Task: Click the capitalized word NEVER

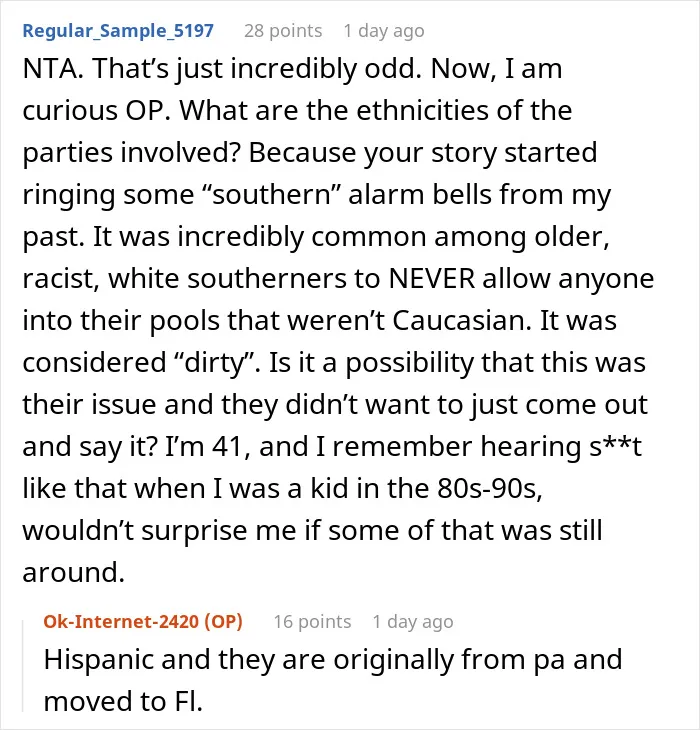Action: pyautogui.click(x=431, y=278)
